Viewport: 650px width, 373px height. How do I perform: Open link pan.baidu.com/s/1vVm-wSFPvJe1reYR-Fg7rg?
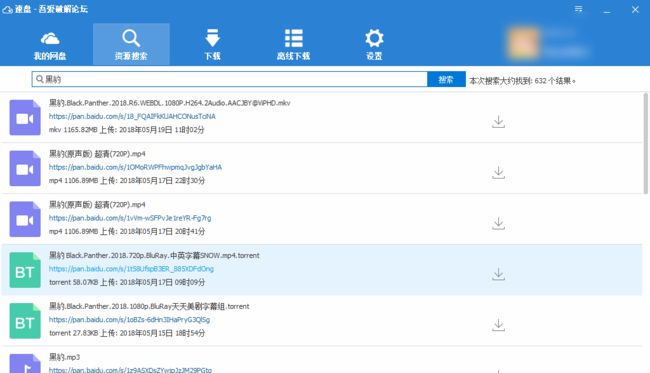click(x=130, y=218)
